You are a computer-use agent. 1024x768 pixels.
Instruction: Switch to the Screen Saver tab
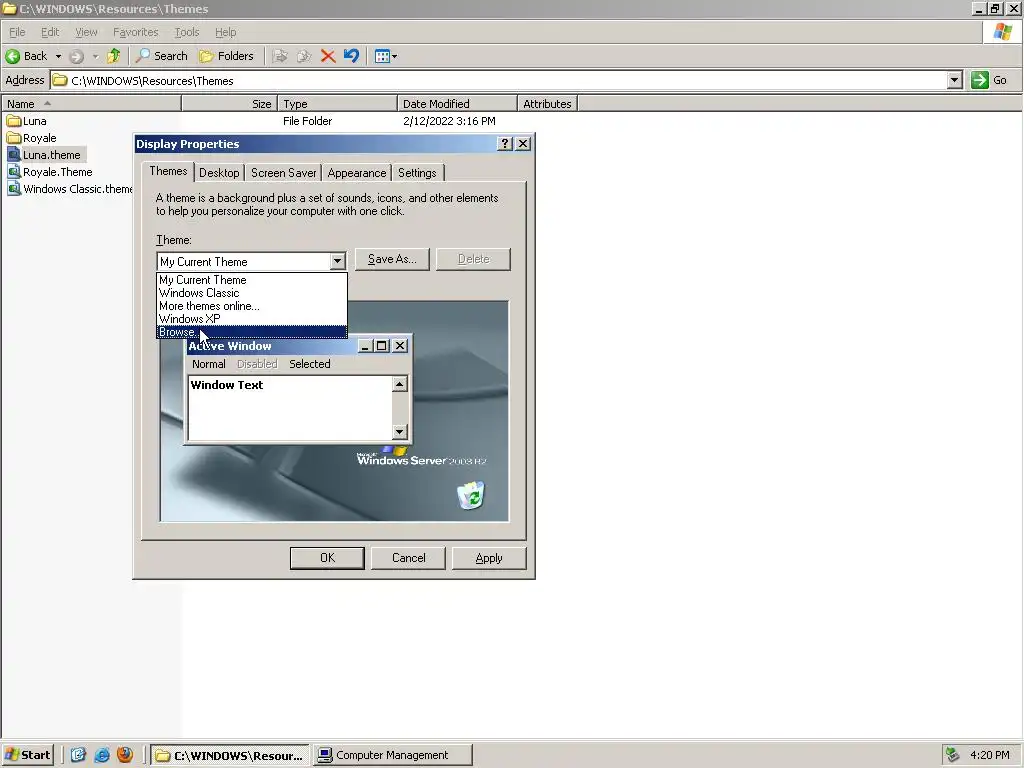[x=283, y=173]
